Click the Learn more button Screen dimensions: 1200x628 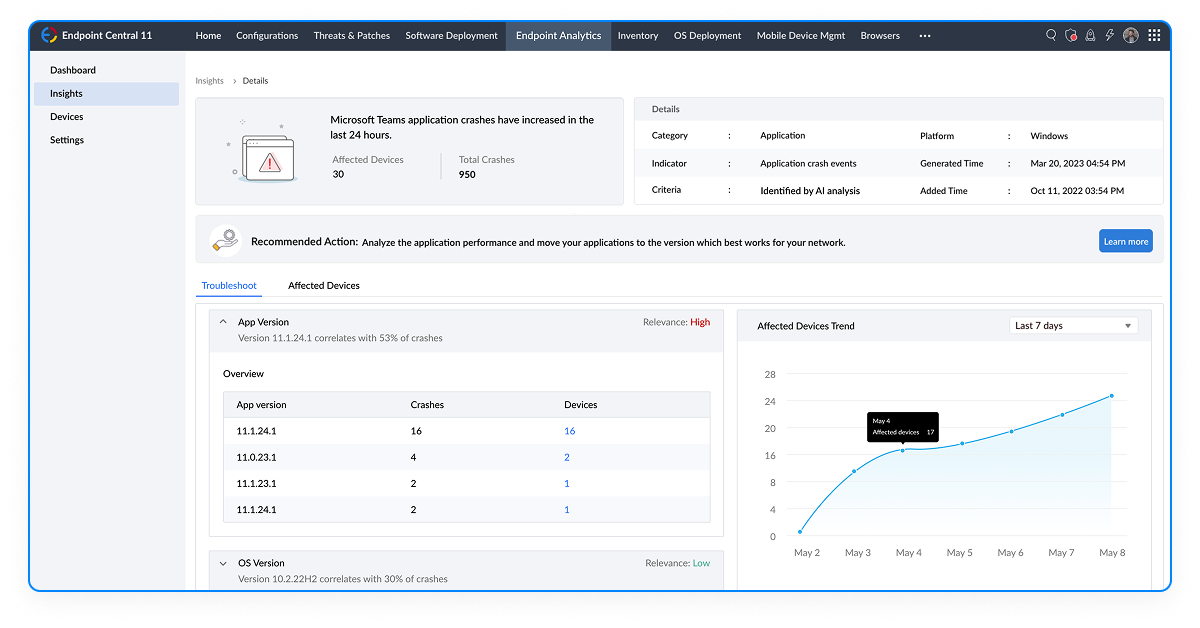pos(1126,241)
